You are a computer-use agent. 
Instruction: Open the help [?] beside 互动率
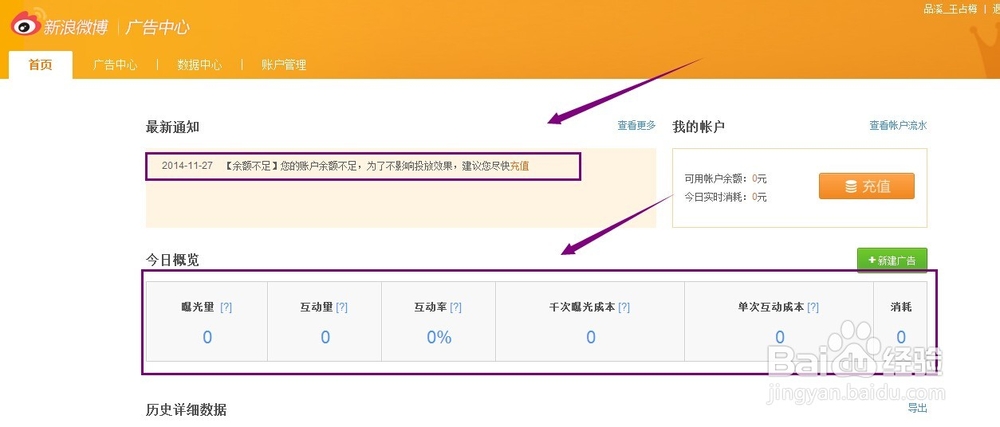455,307
